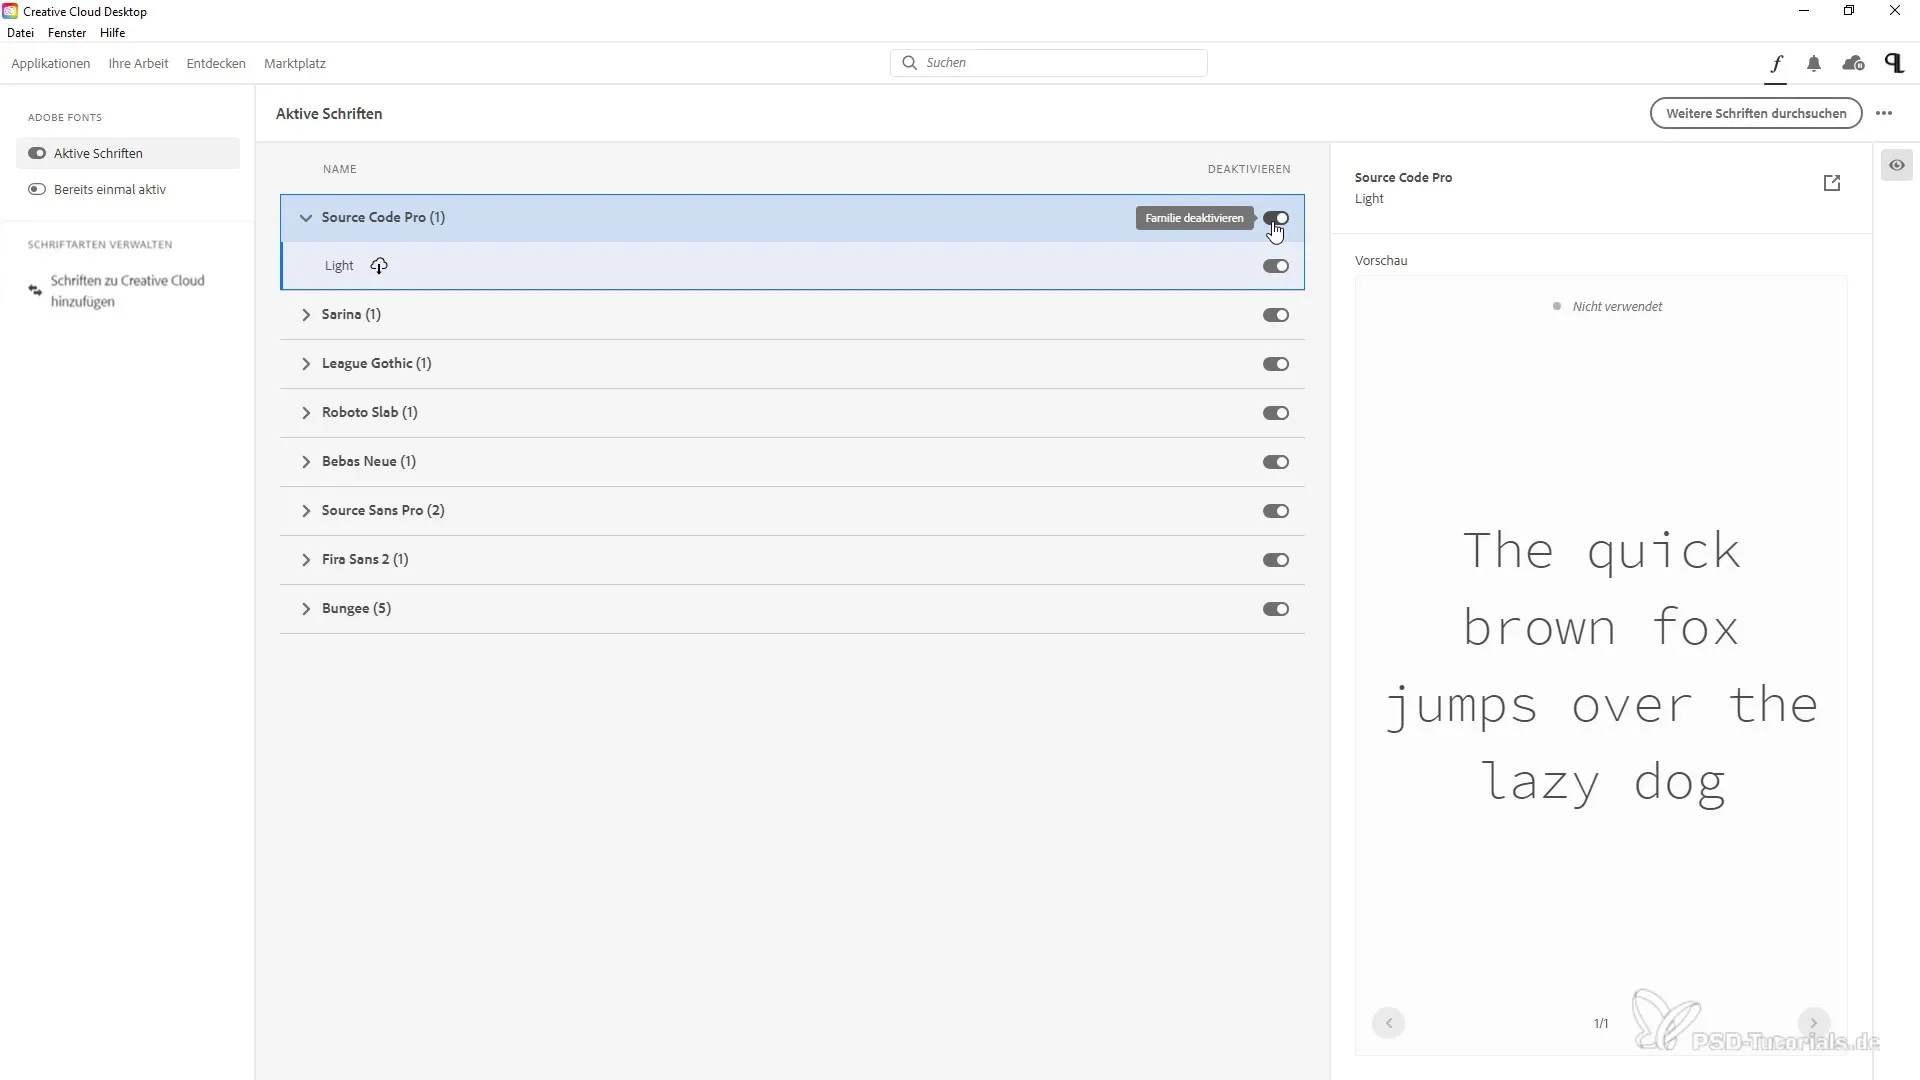Click the Creative Cloud app logo in title bar

(x=10, y=11)
